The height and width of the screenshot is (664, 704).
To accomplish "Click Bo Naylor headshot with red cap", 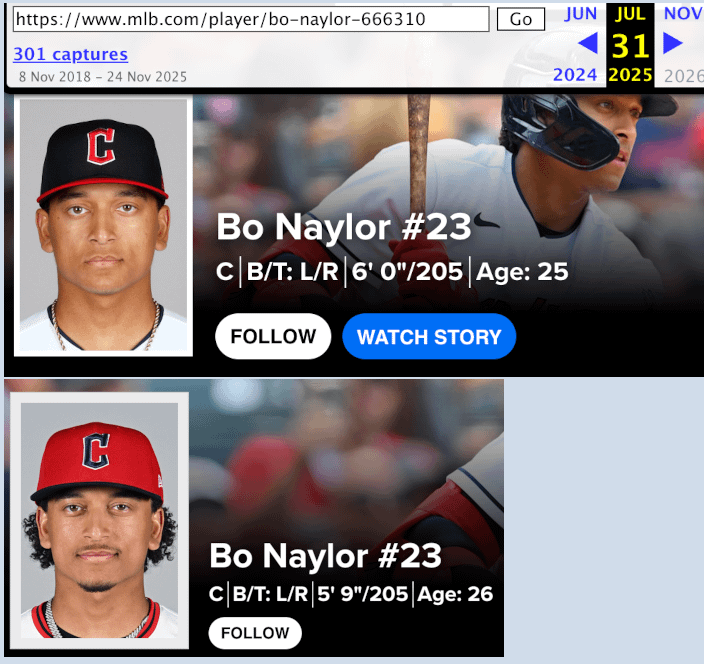I will (x=99, y=520).
